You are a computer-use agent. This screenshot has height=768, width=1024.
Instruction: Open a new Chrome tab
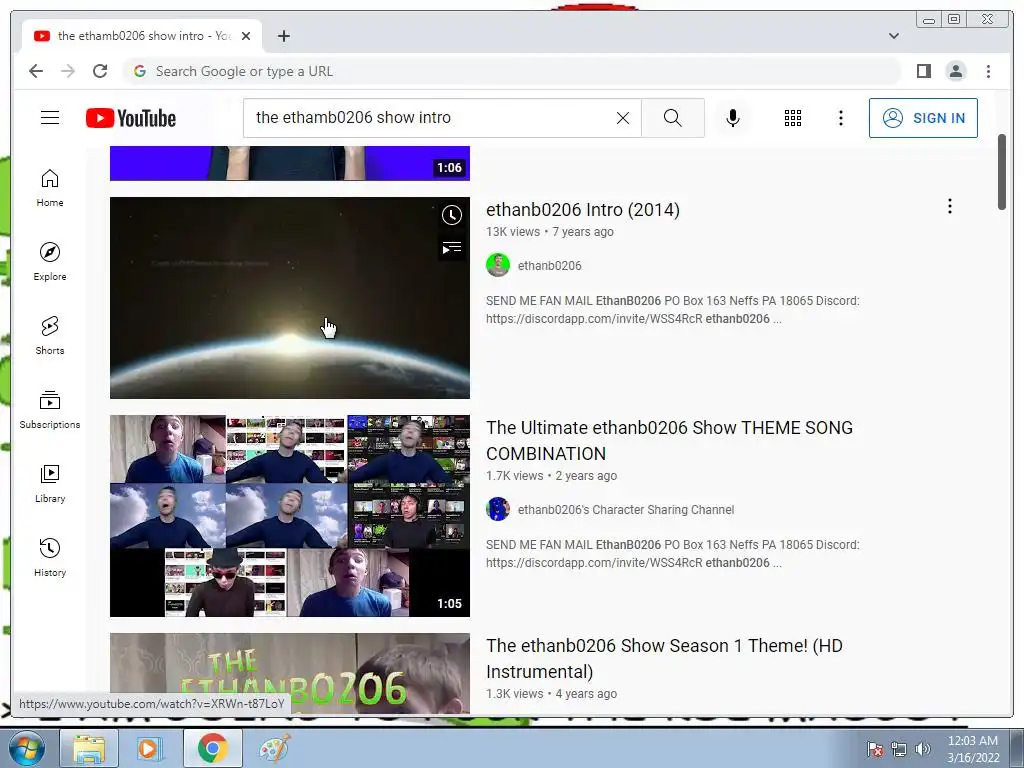[x=283, y=36]
